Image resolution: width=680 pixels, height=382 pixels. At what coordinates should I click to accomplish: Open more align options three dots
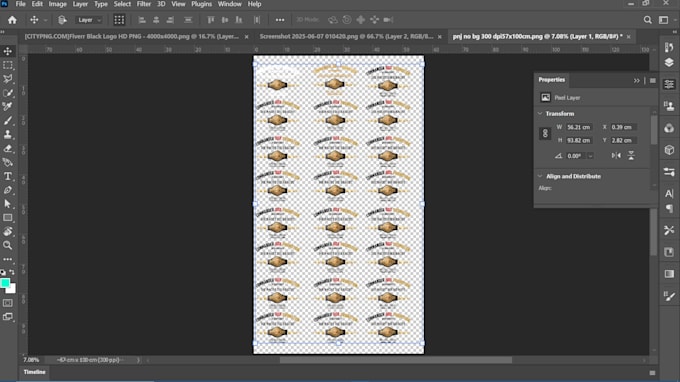click(x=280, y=20)
